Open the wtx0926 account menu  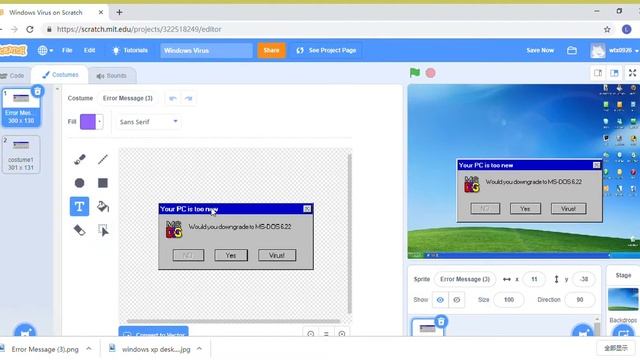(615, 50)
